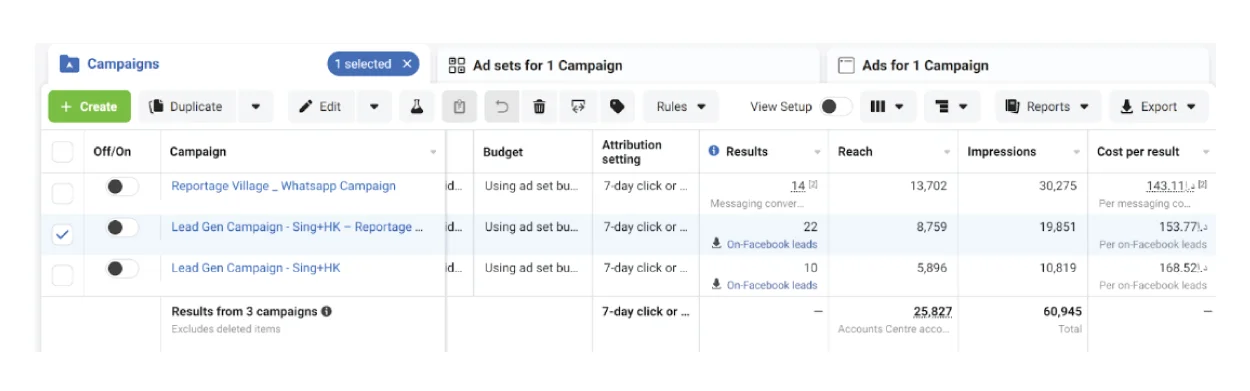Click impressions value 10,819
Screen dimensions: 1250x391
pyautogui.click(x=1059, y=268)
